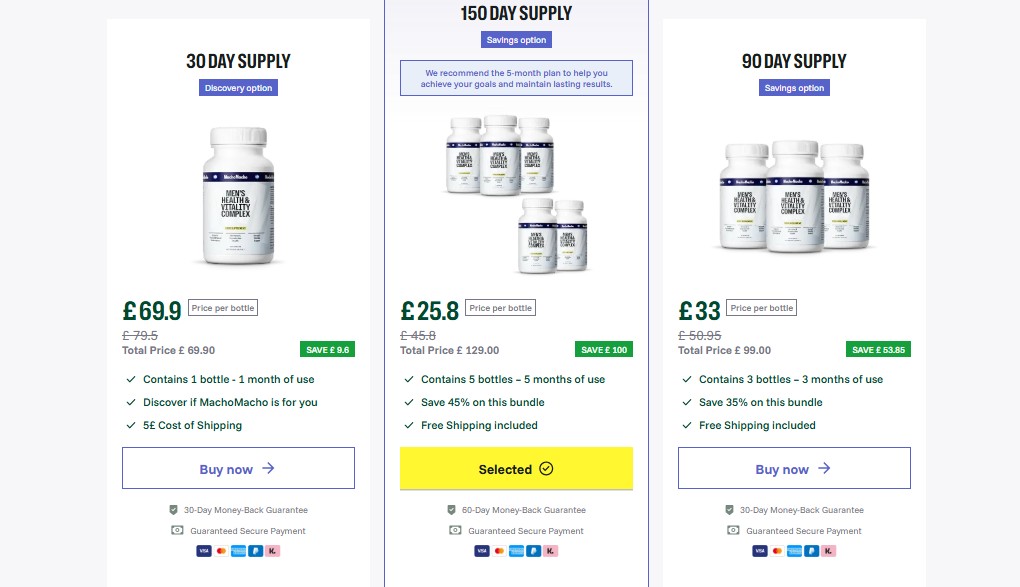Click the SAVE £ 100 green badge

point(604,350)
